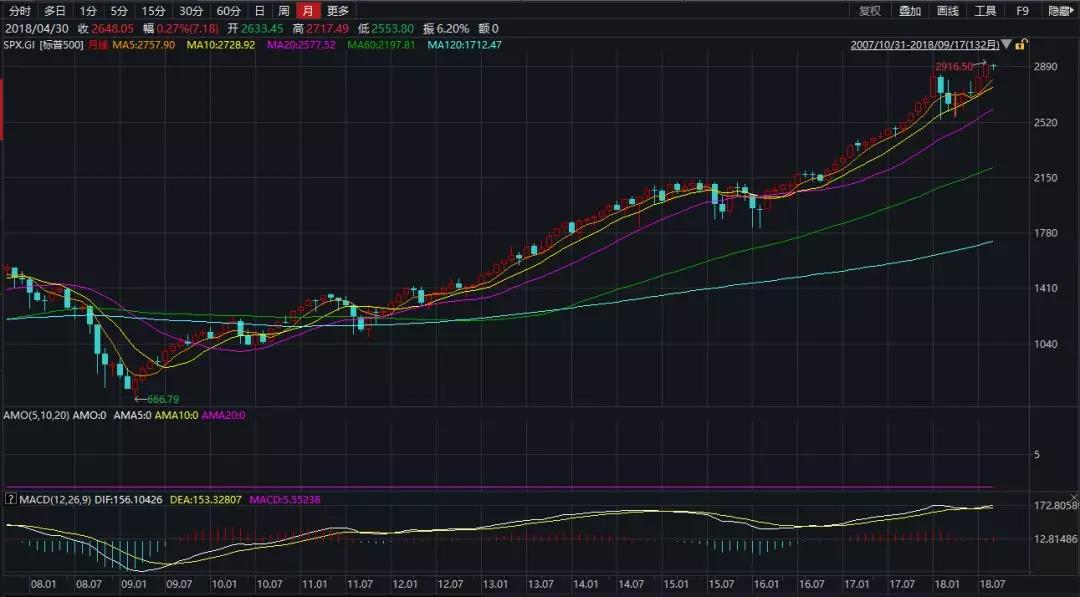
Task: Click the AMA5:0 label
Action: [x=132, y=415]
